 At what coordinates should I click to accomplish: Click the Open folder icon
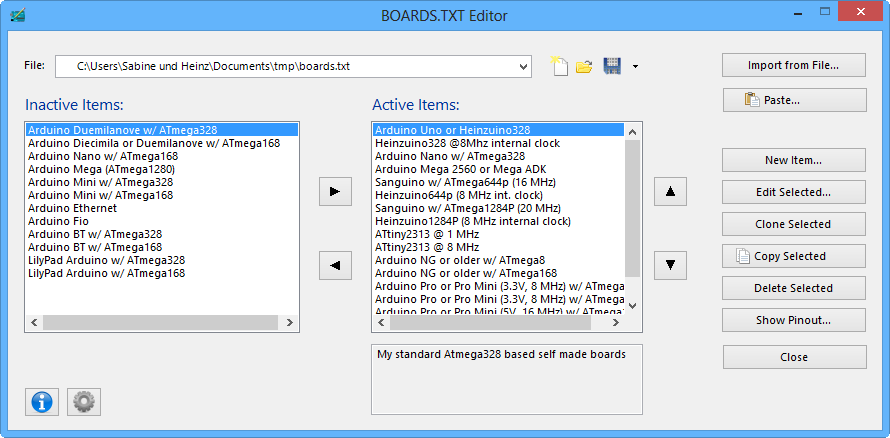[x=584, y=67]
